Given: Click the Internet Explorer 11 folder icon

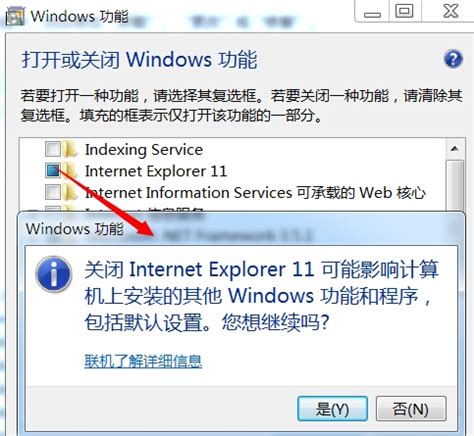Looking at the screenshot, I should click(x=71, y=170).
